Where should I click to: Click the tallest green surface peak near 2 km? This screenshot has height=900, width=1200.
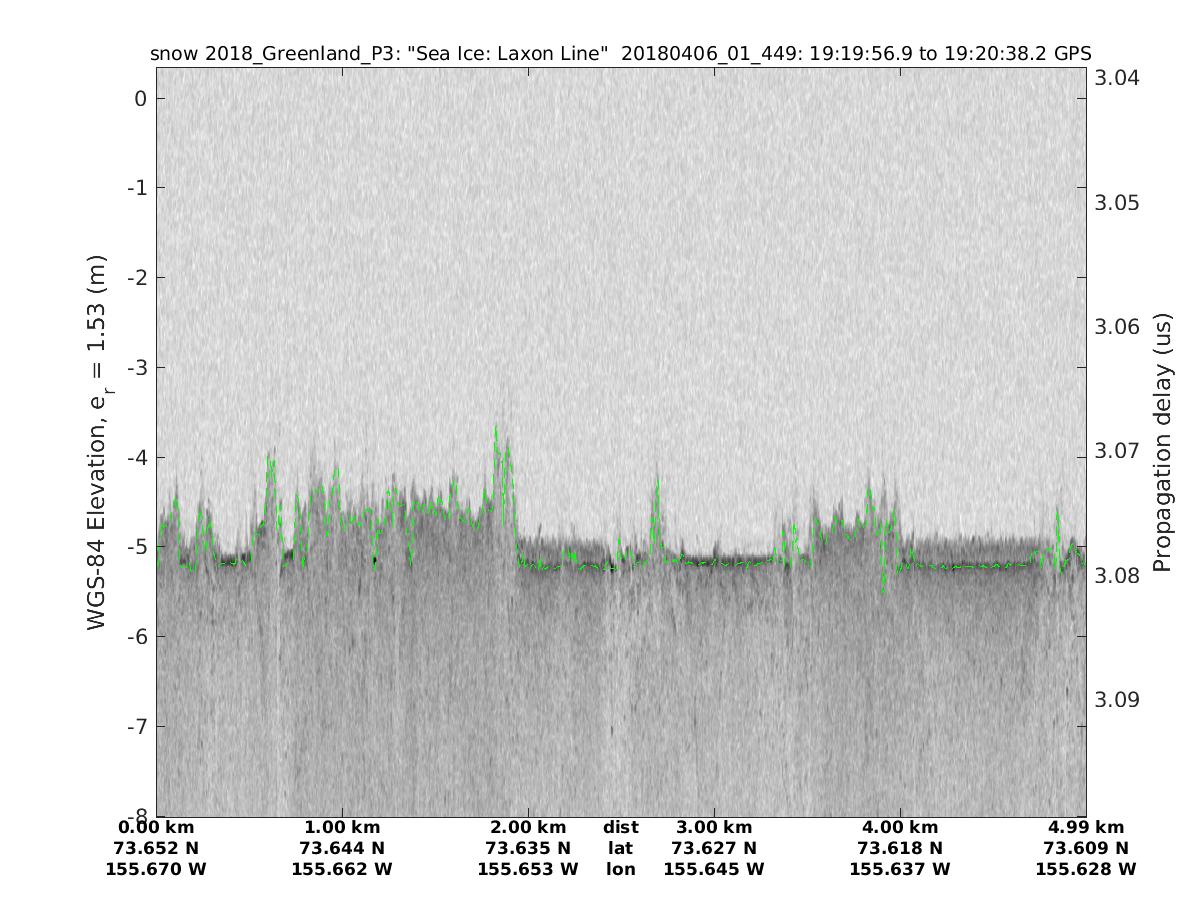pos(496,430)
